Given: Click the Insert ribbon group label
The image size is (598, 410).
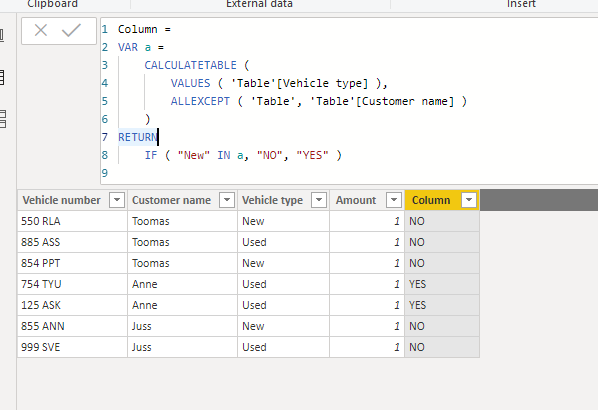Looking at the screenshot, I should pos(521,4).
